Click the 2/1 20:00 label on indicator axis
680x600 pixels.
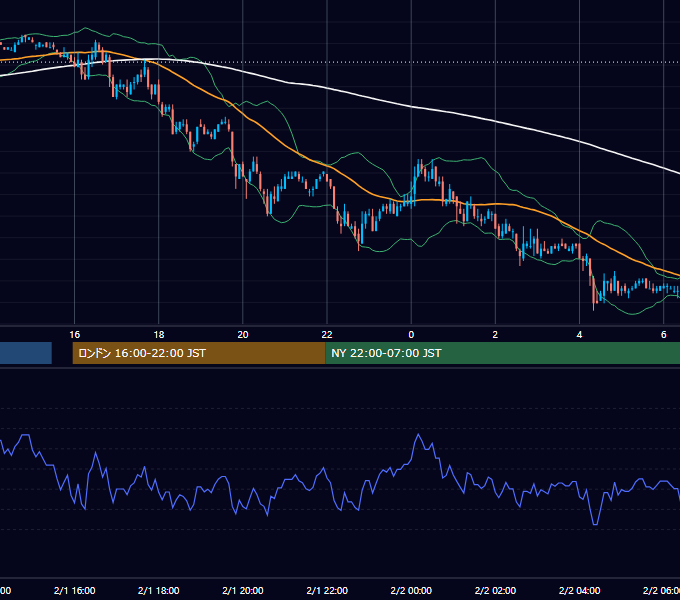(243, 590)
